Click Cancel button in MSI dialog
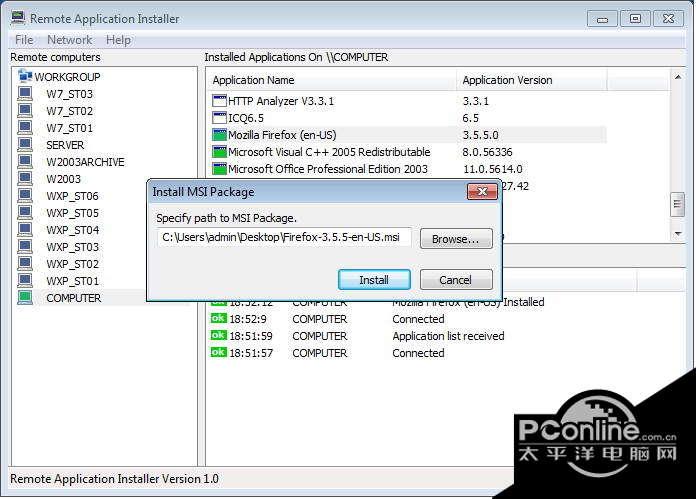Image resolution: width=696 pixels, height=499 pixels. [456, 280]
